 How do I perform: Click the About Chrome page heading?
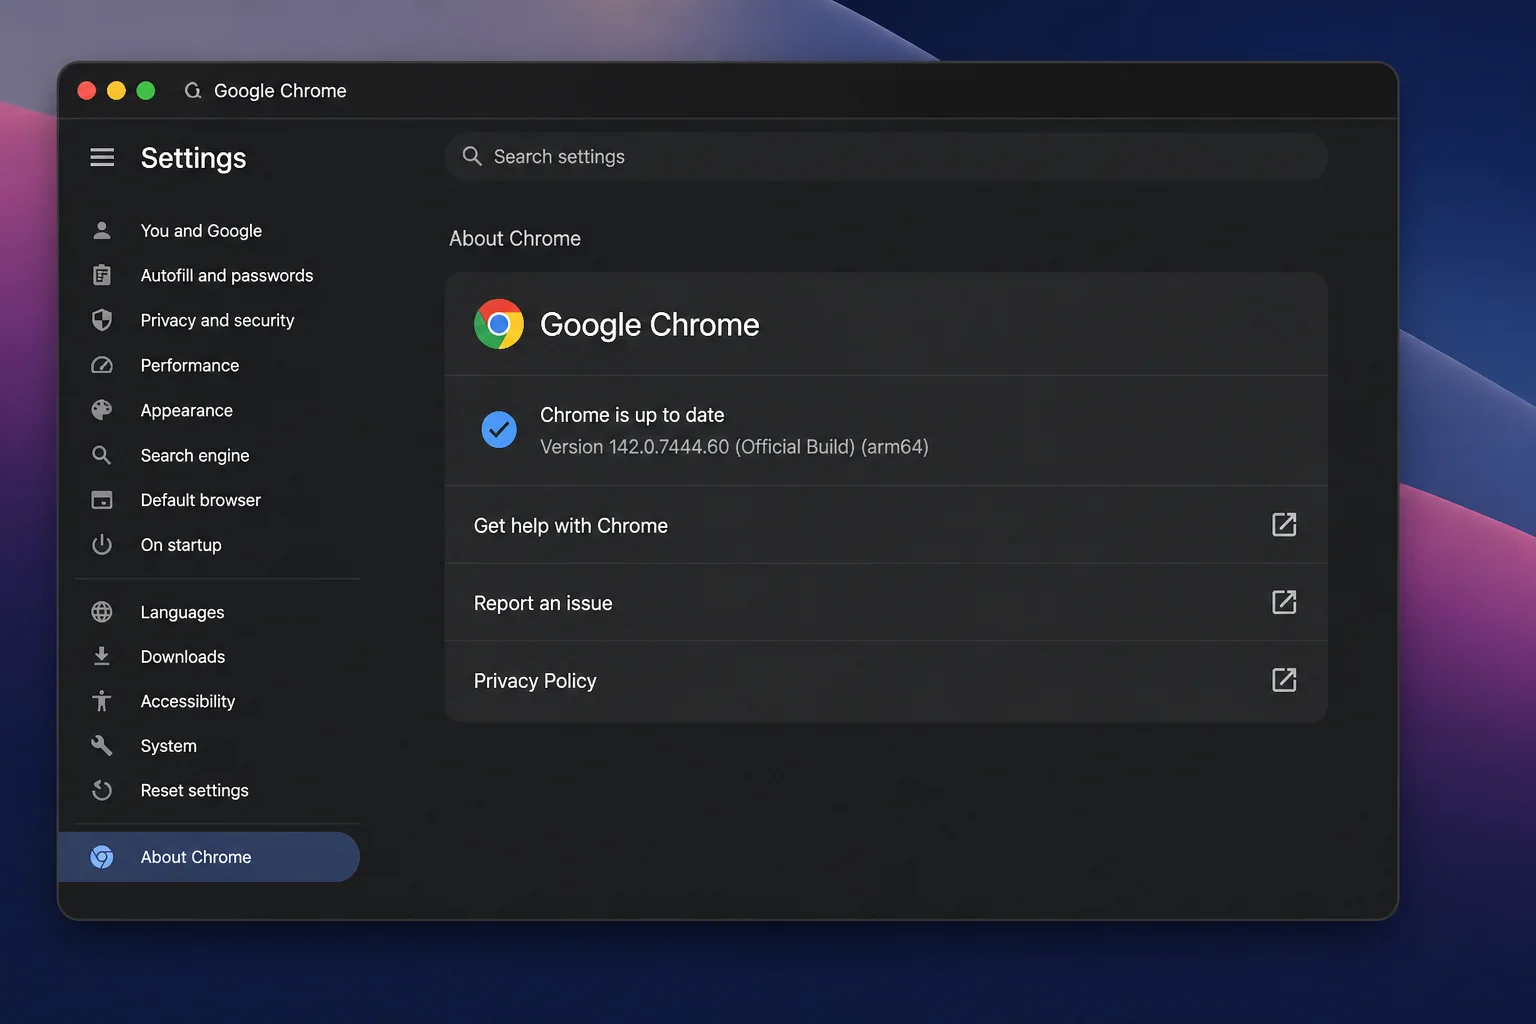(515, 238)
